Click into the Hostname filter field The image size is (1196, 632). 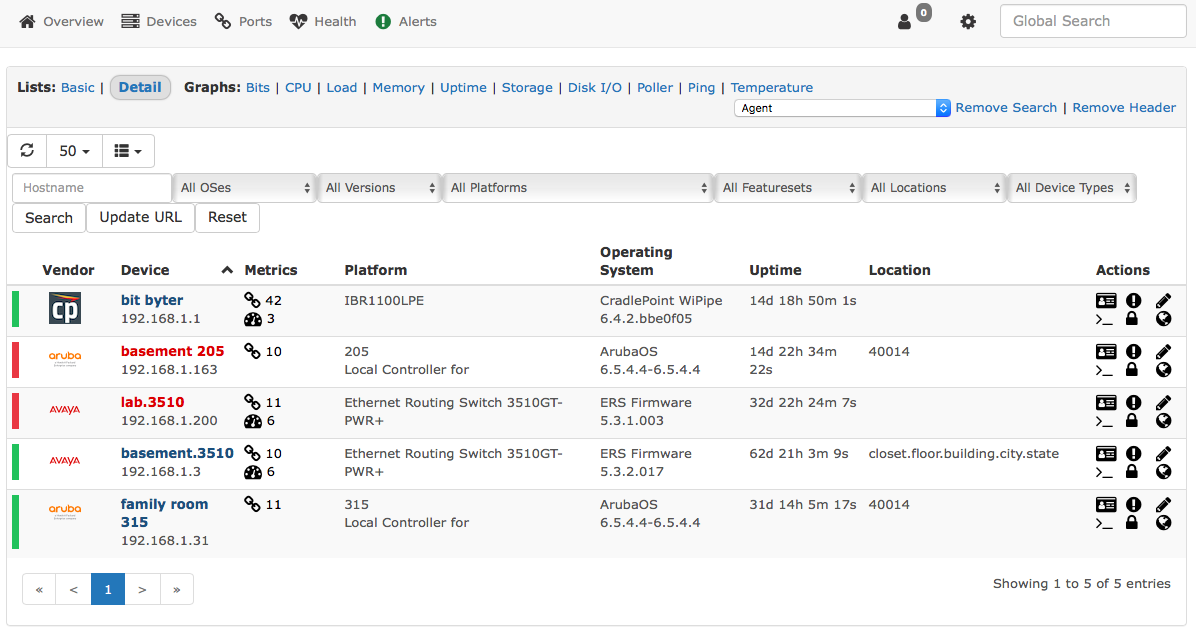[92, 188]
